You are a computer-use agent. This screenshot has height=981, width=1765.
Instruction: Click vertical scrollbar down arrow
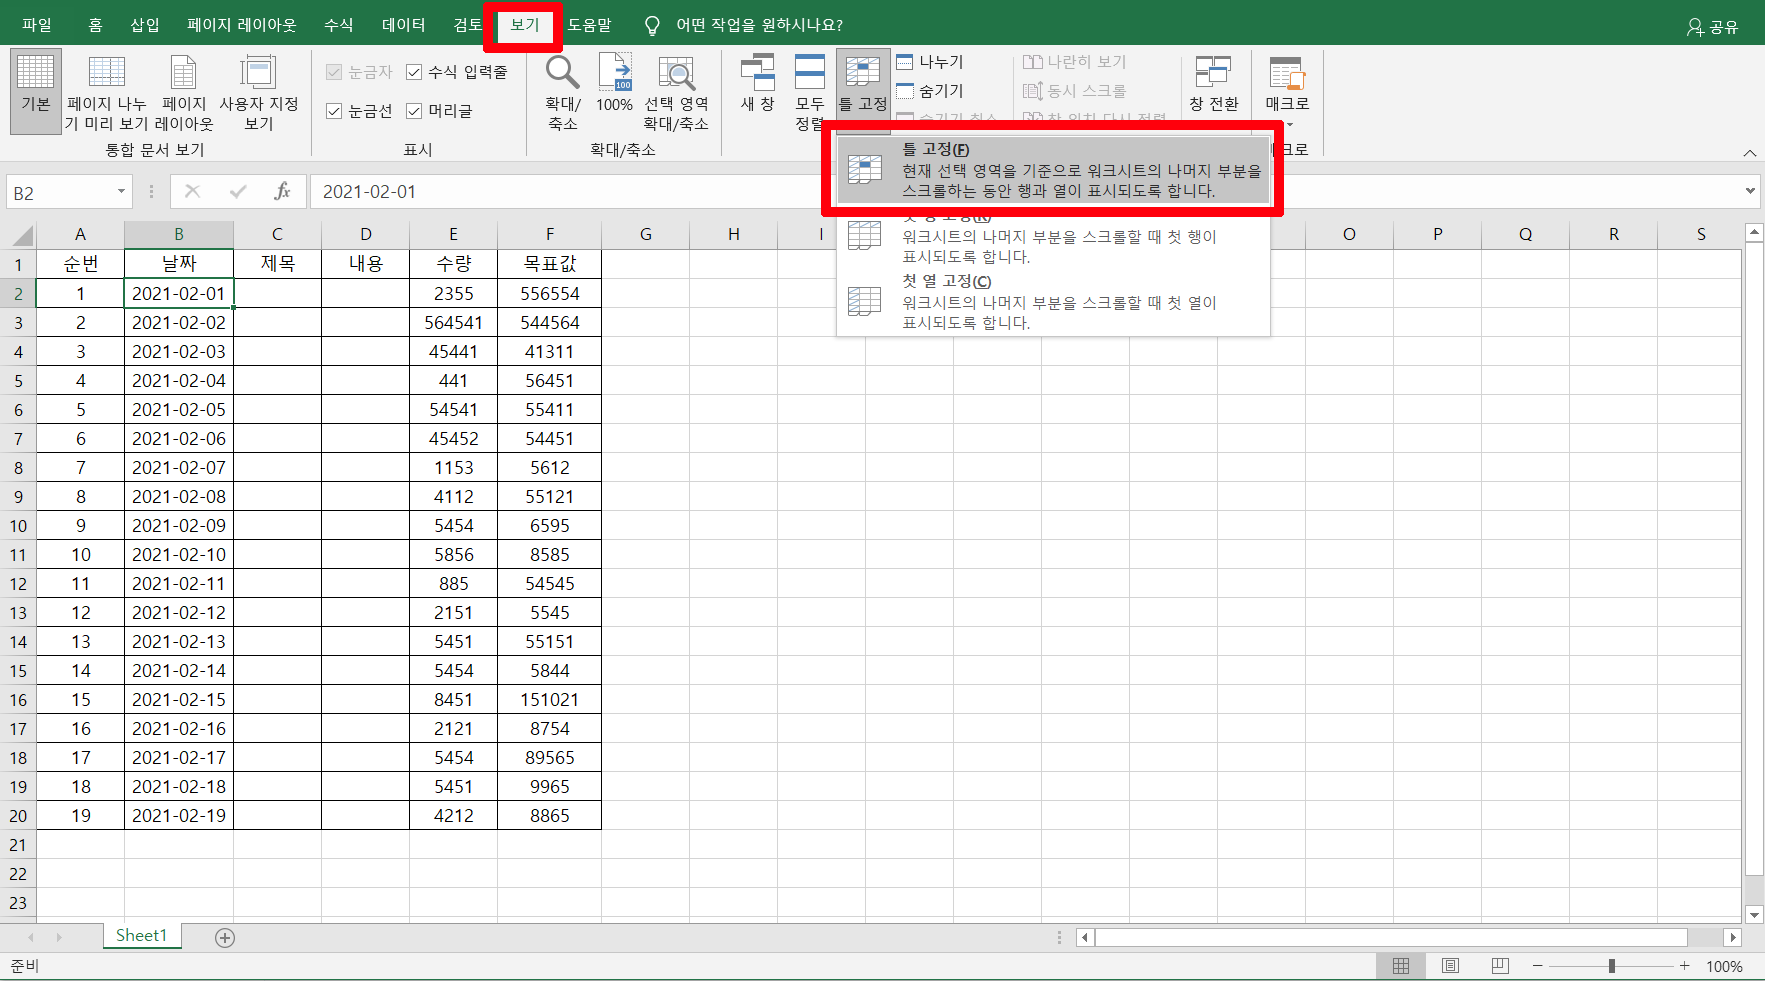tap(1754, 914)
